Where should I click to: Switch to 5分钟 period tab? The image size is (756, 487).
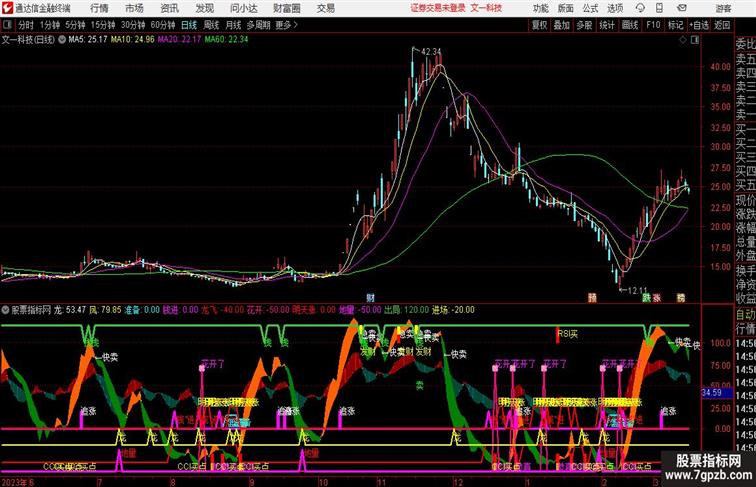(x=75, y=25)
